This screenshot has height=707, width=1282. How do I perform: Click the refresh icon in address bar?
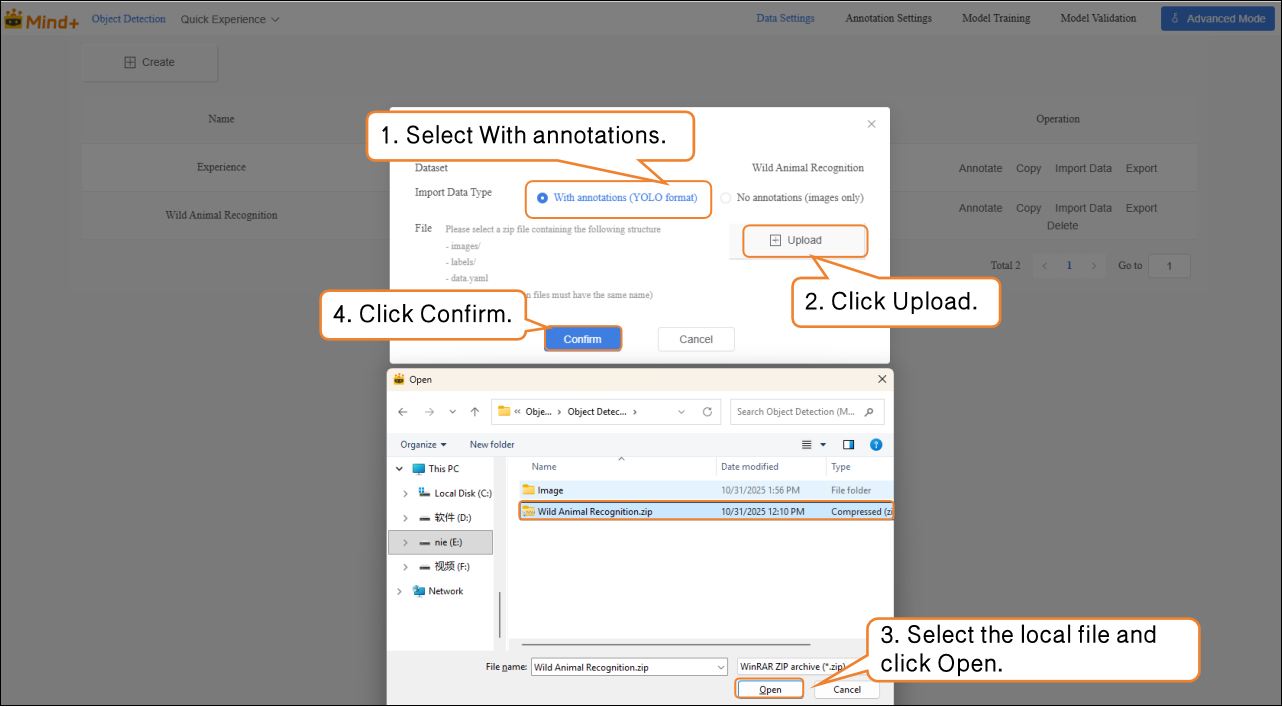pyautogui.click(x=707, y=412)
